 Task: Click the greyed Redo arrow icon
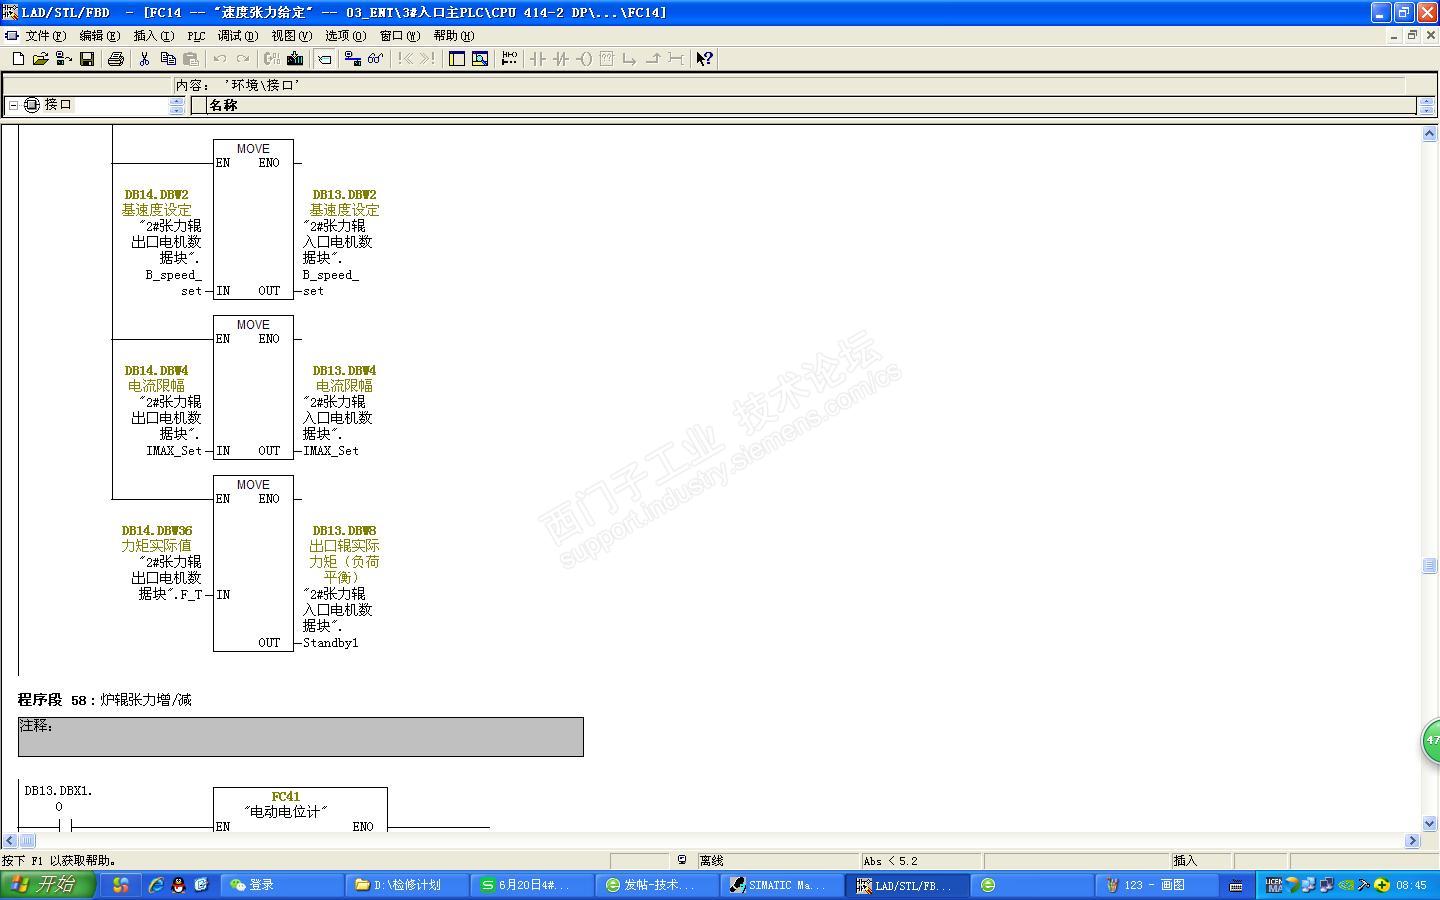(x=242, y=59)
